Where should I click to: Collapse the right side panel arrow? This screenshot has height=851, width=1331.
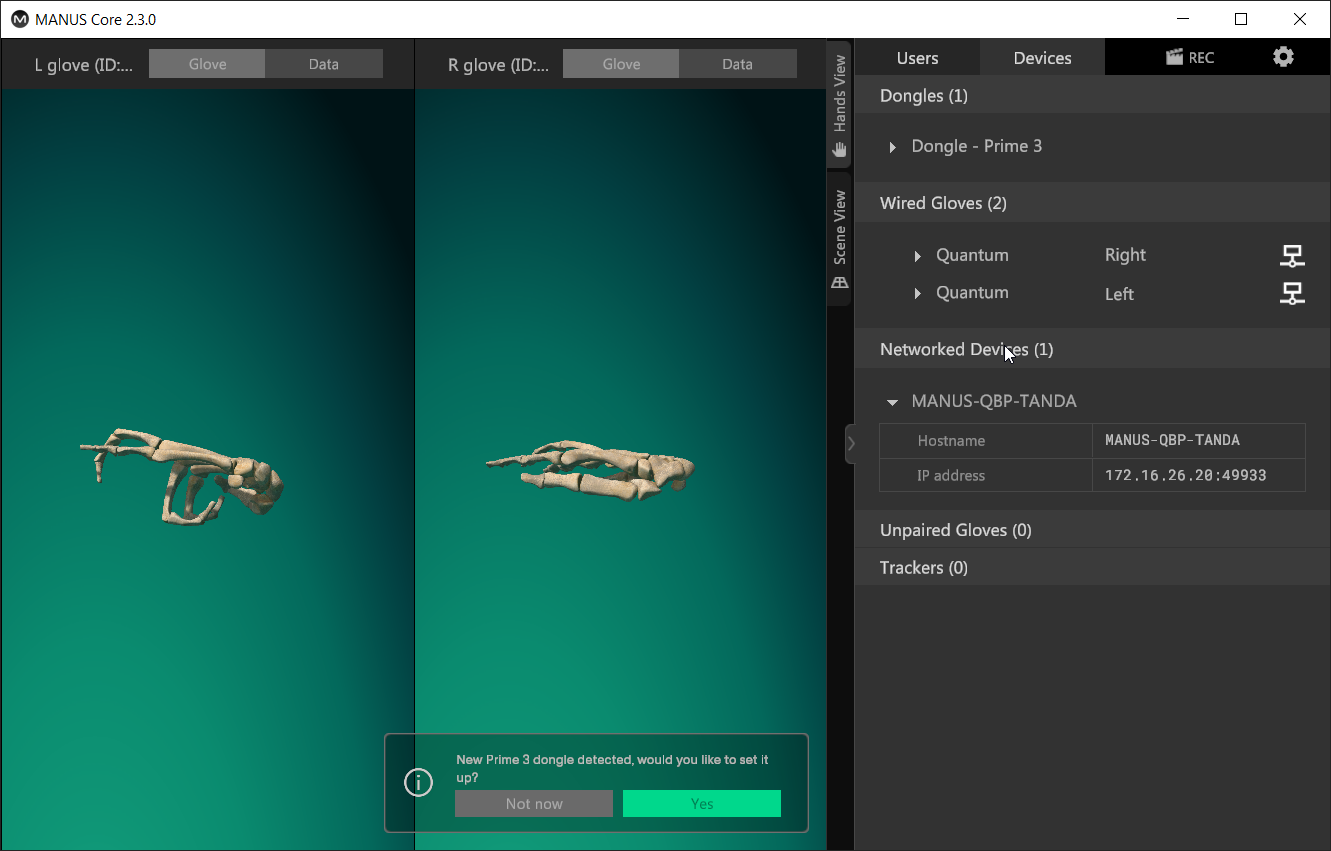pos(850,443)
